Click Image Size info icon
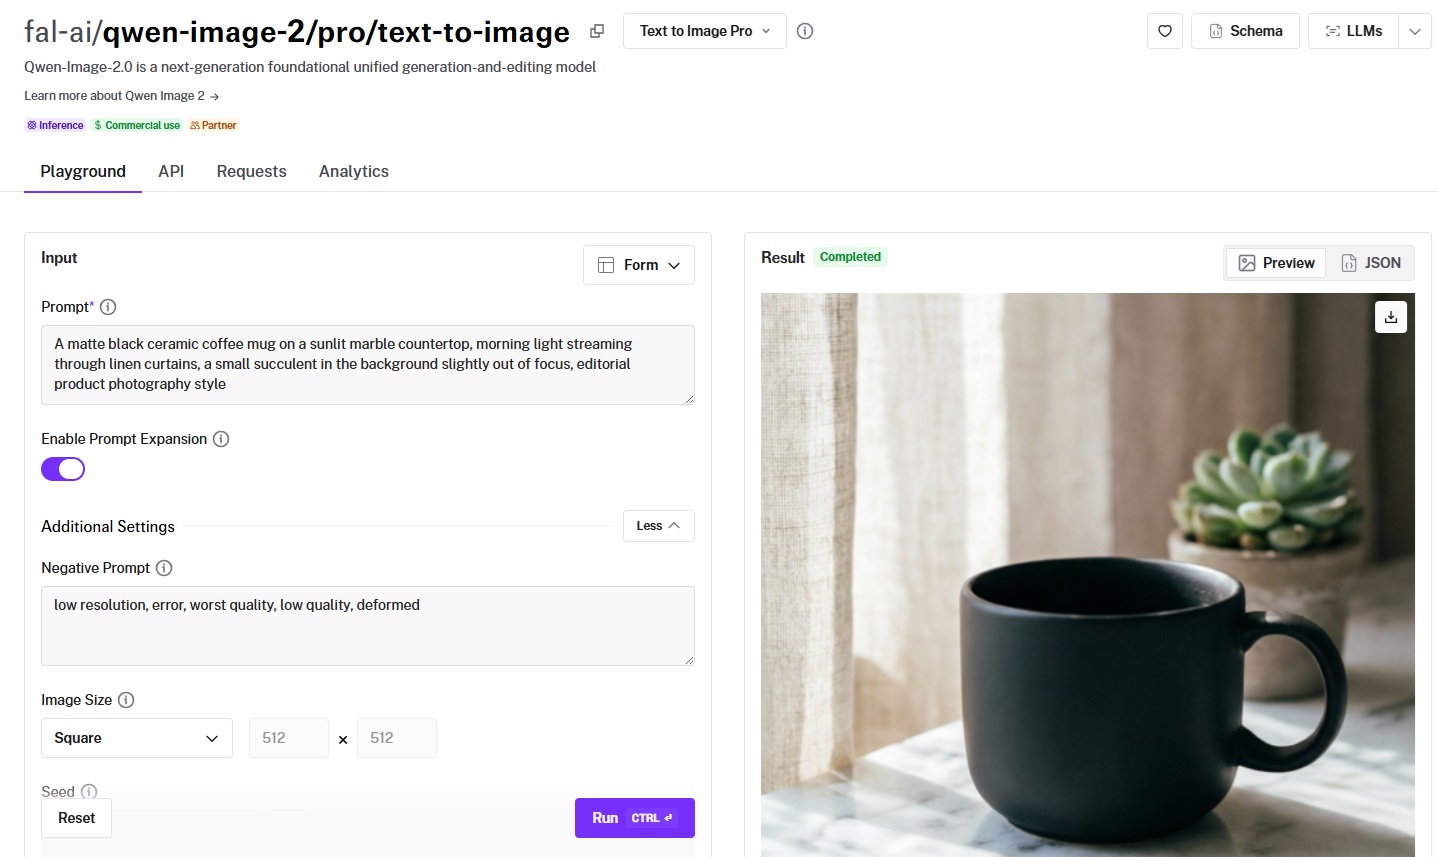The width and height of the screenshot is (1438, 857). tap(126, 700)
